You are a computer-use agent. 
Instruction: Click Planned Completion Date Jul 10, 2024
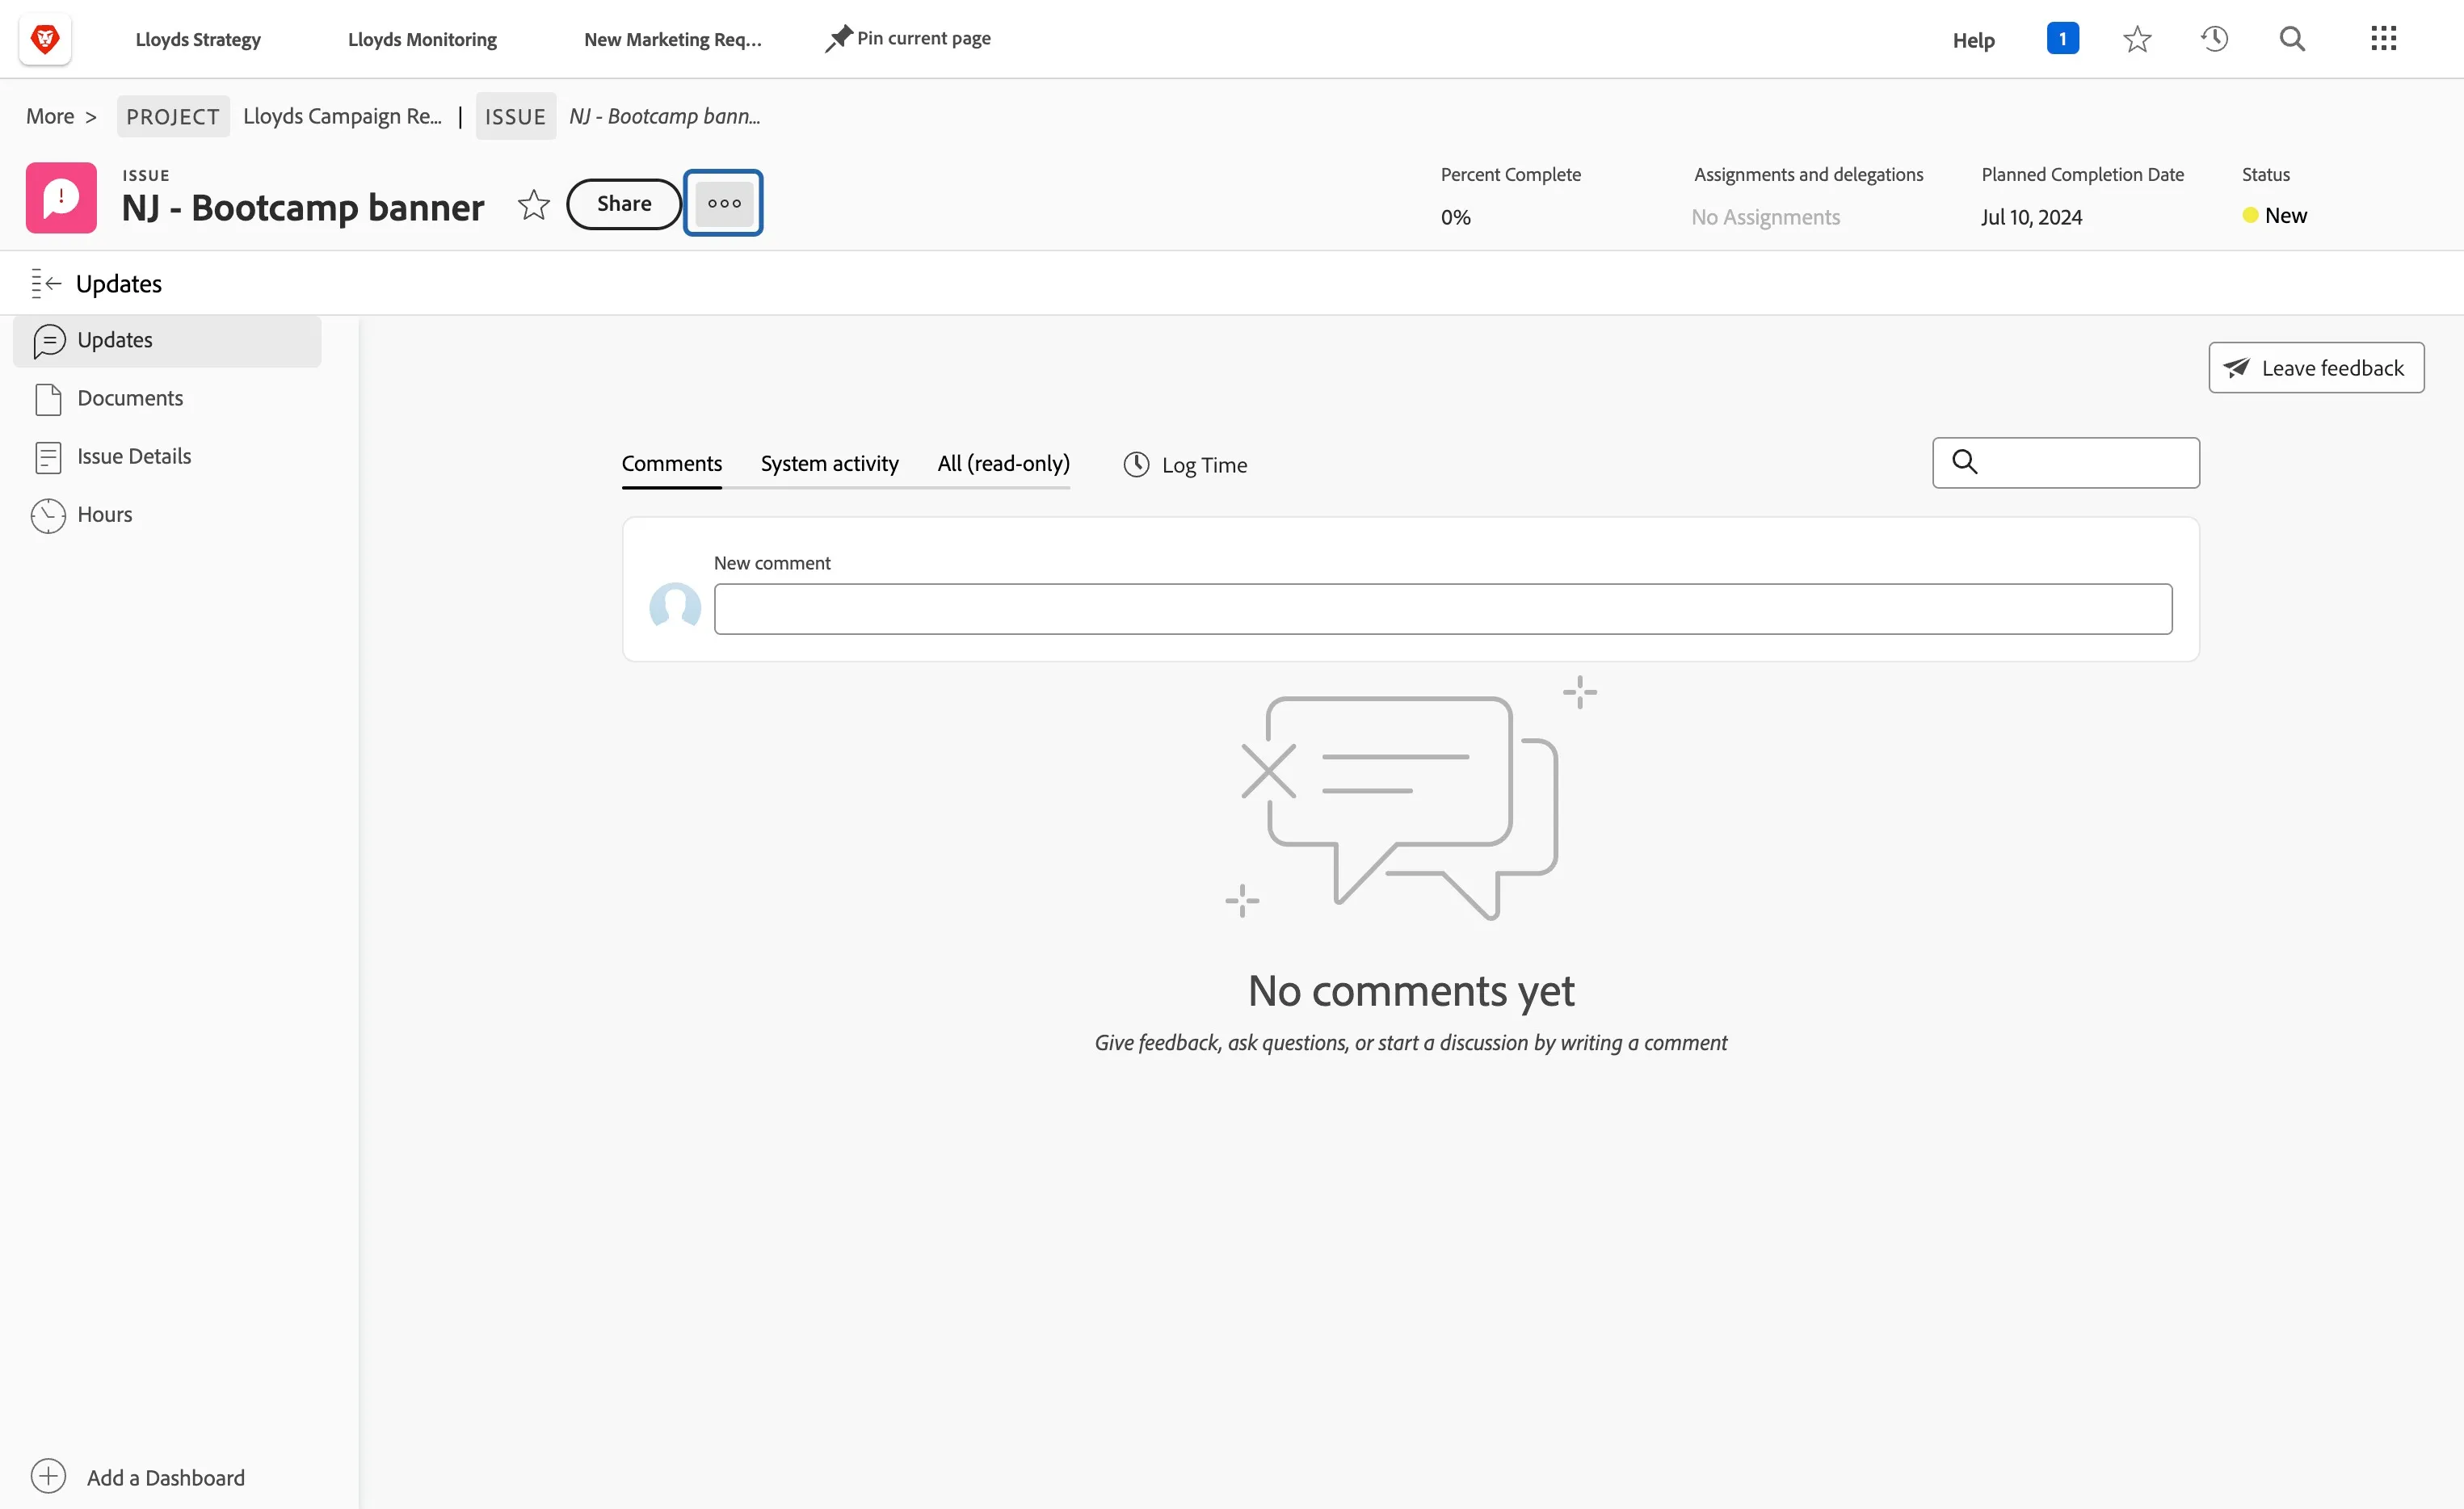pos(2031,217)
